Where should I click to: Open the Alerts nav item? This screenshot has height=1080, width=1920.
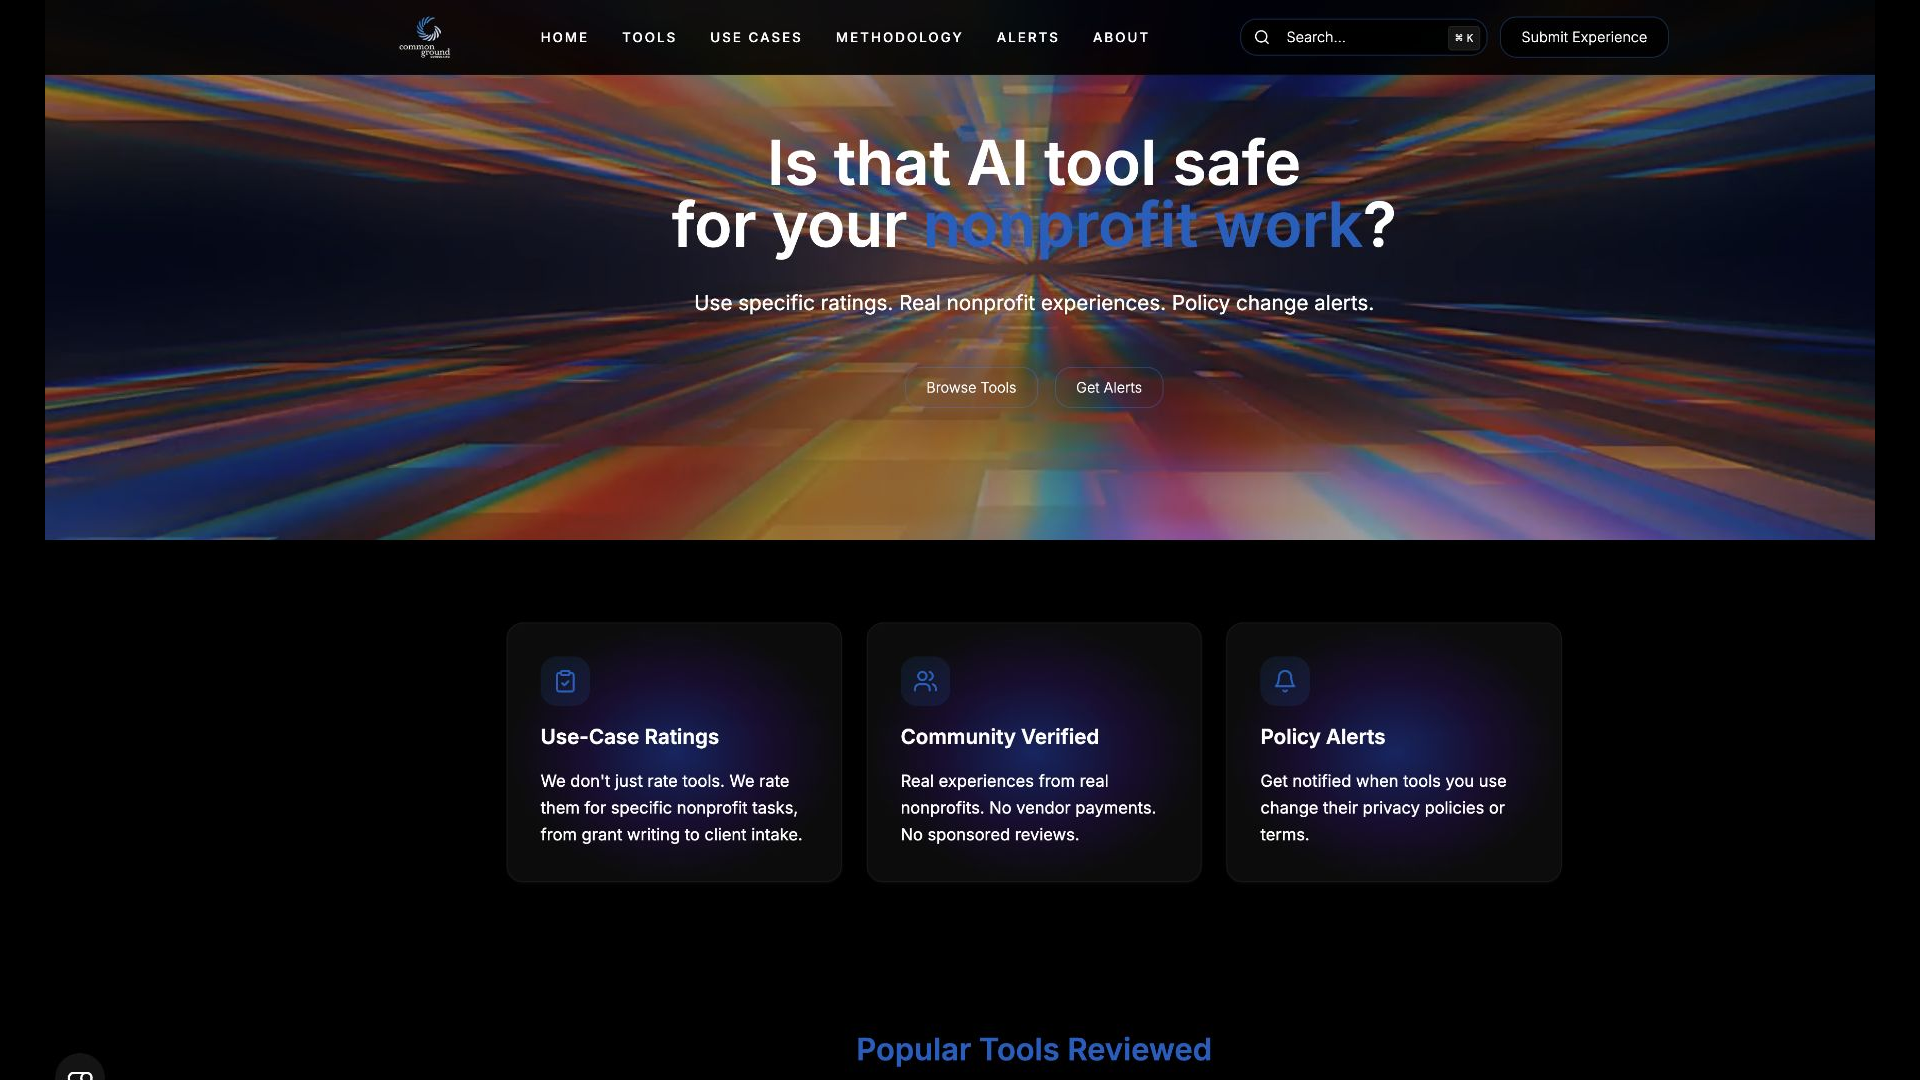pyautogui.click(x=1027, y=37)
